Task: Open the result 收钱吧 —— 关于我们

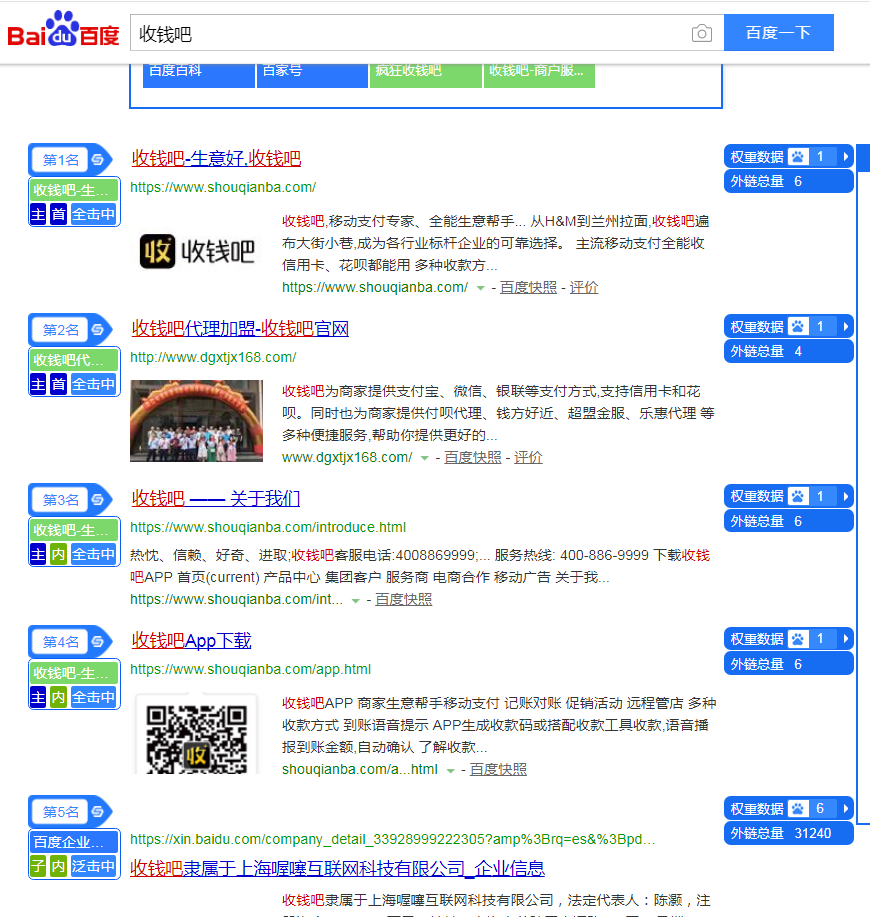Action: (x=216, y=499)
